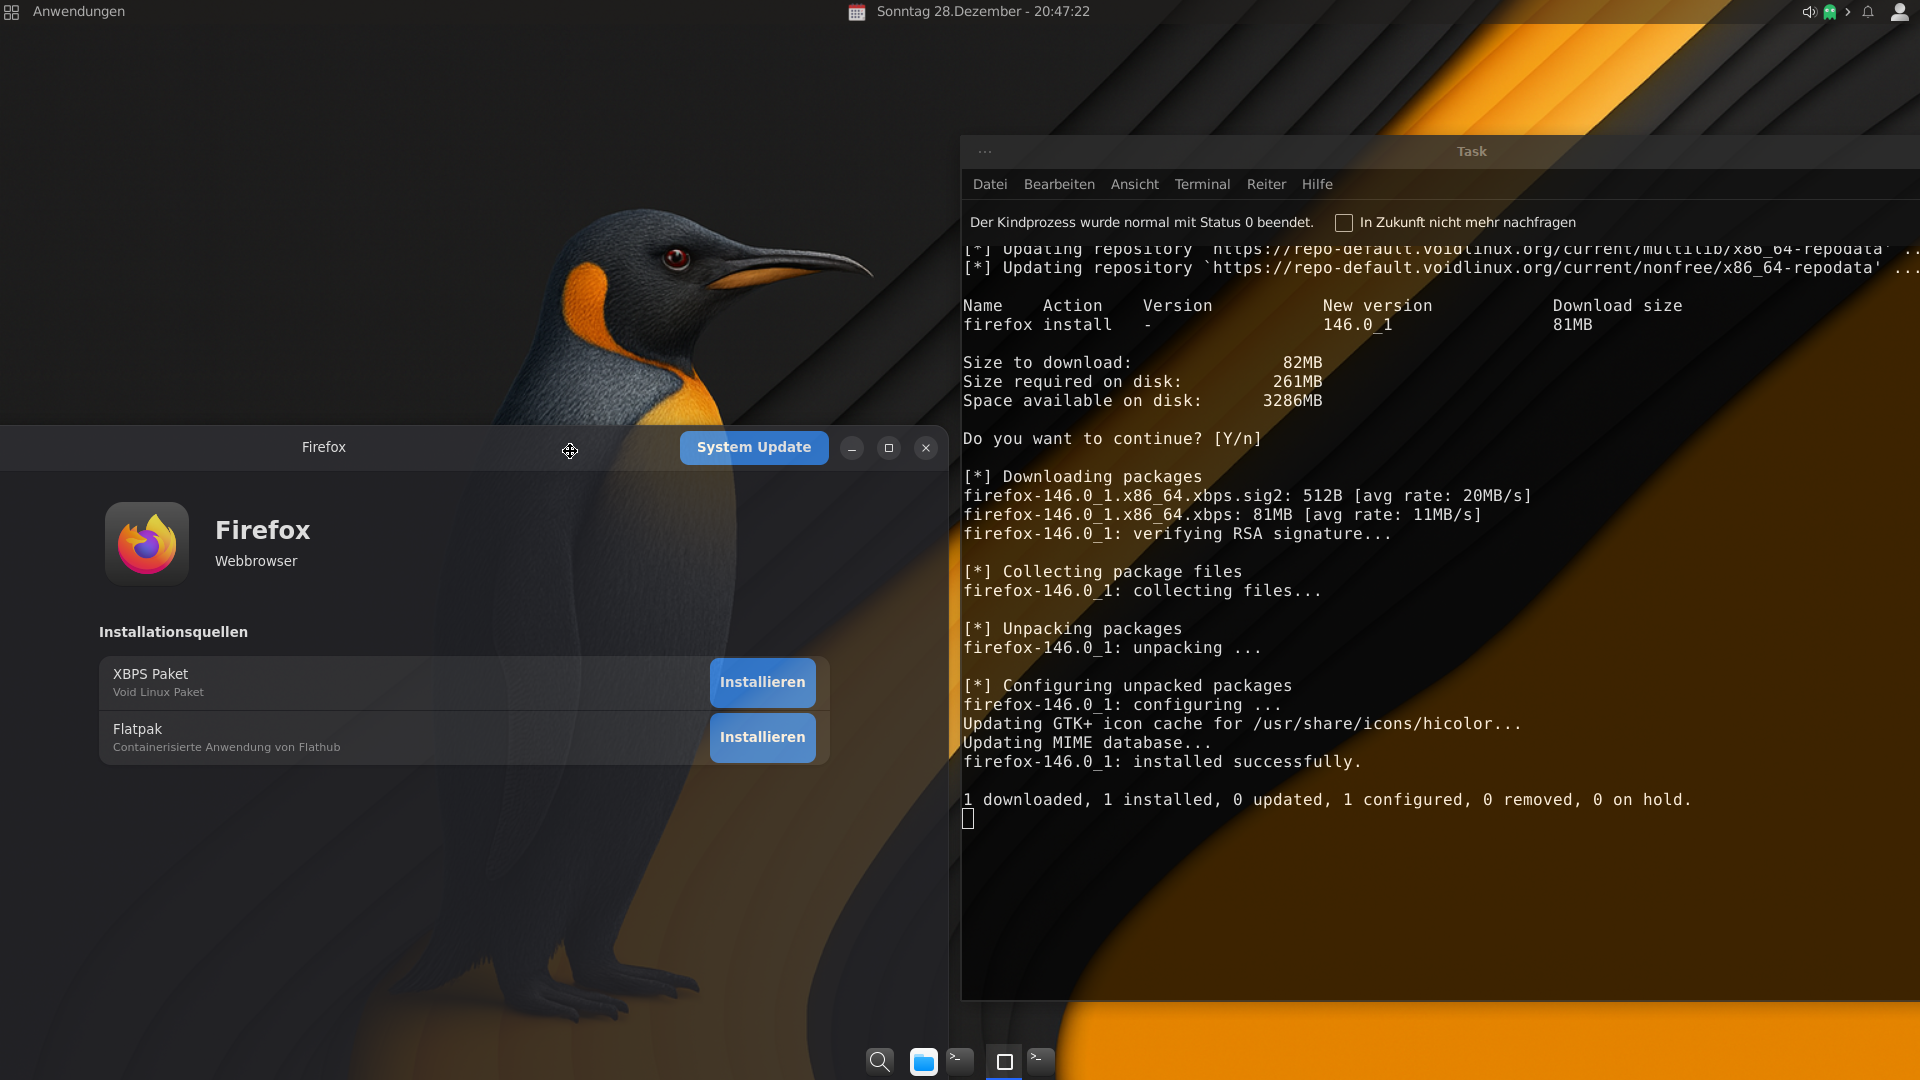Open the first terminal dock icon
This screenshot has width=1920, height=1080.
(960, 1060)
